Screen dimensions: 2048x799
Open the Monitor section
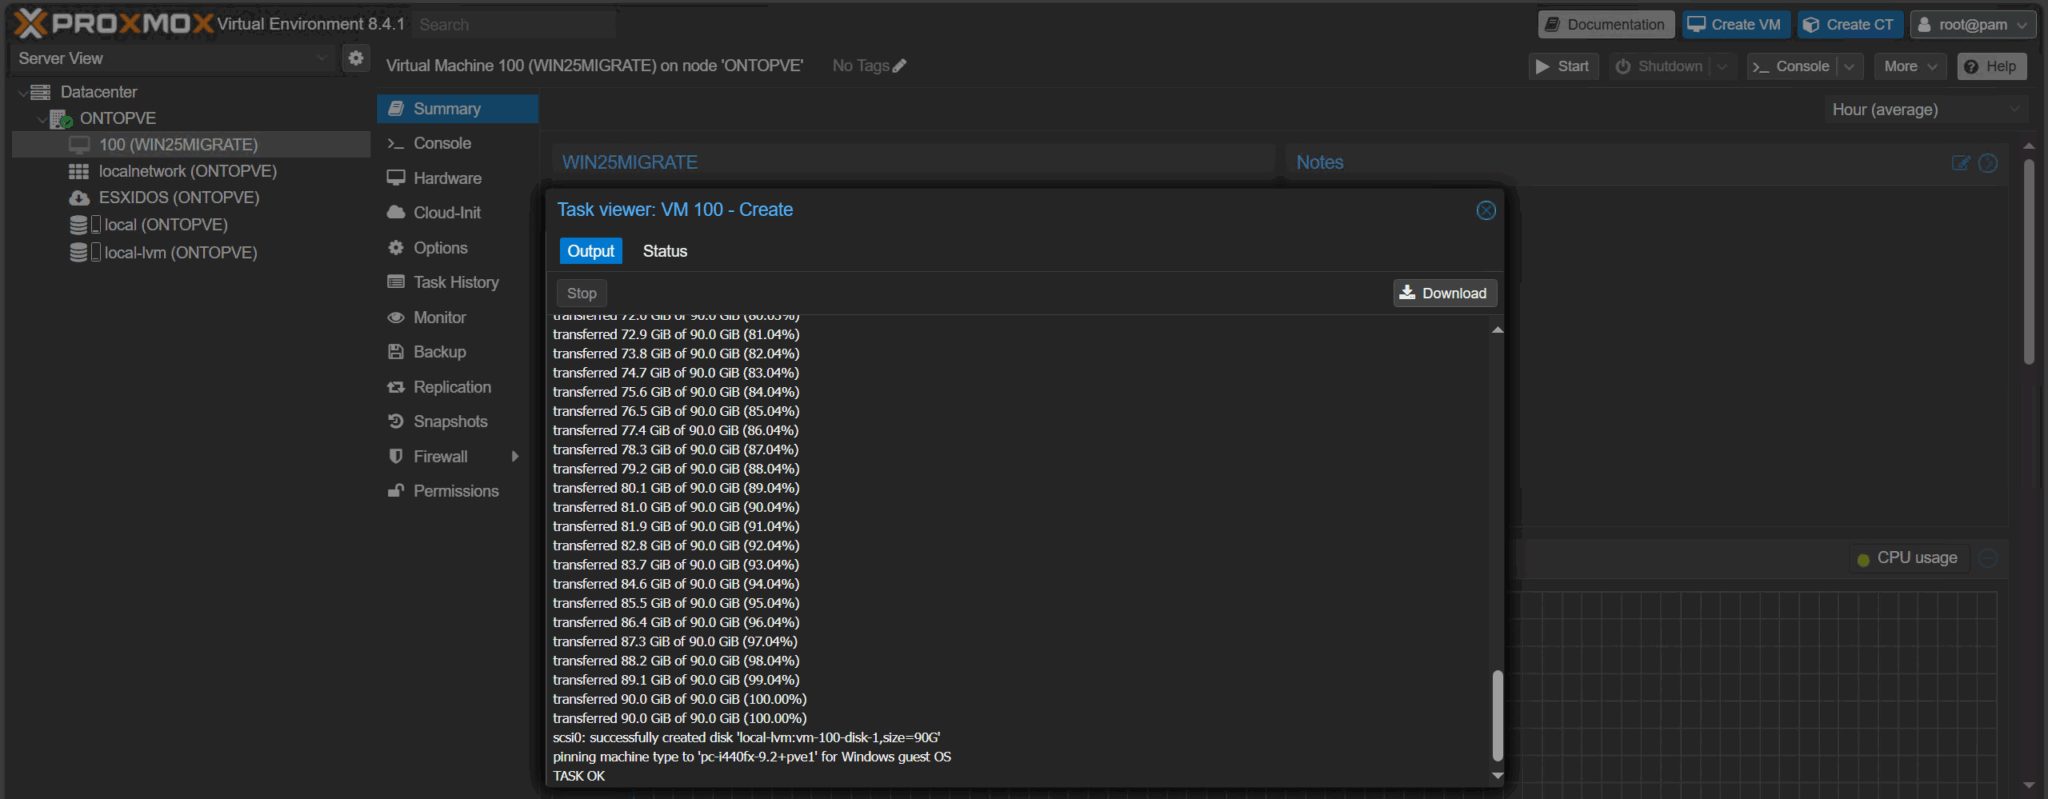click(x=457, y=318)
